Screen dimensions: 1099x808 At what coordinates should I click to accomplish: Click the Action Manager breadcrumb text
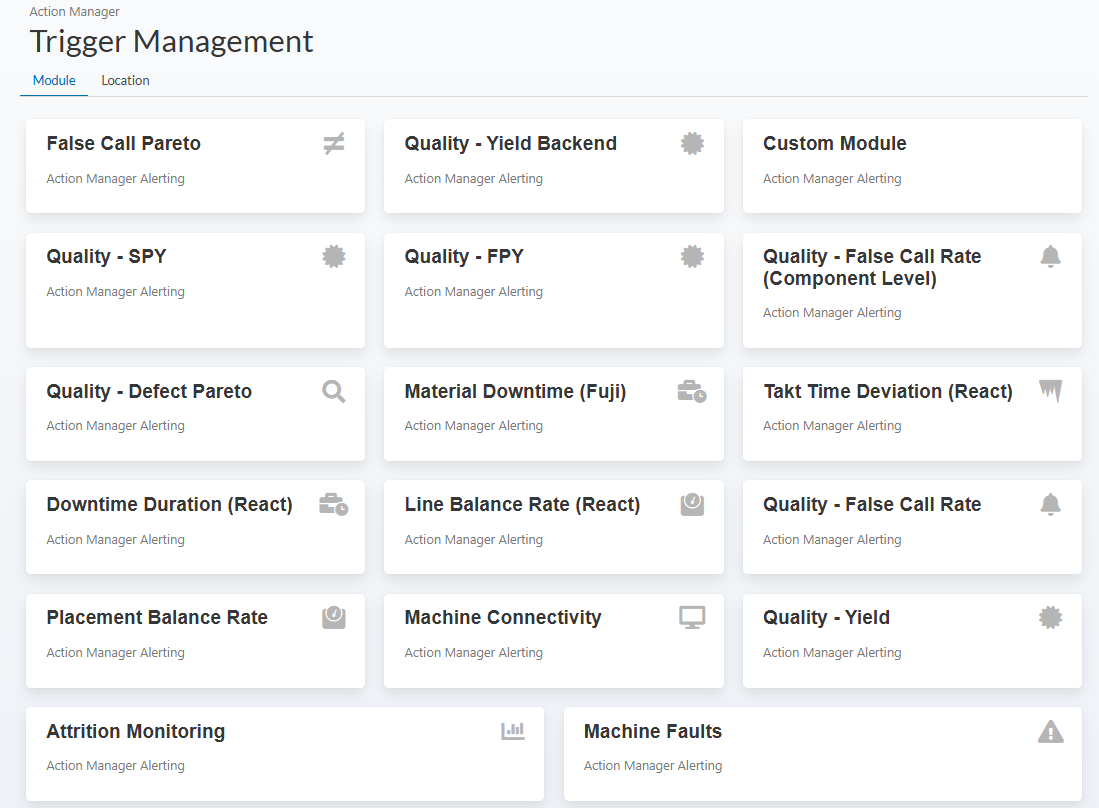tap(74, 12)
